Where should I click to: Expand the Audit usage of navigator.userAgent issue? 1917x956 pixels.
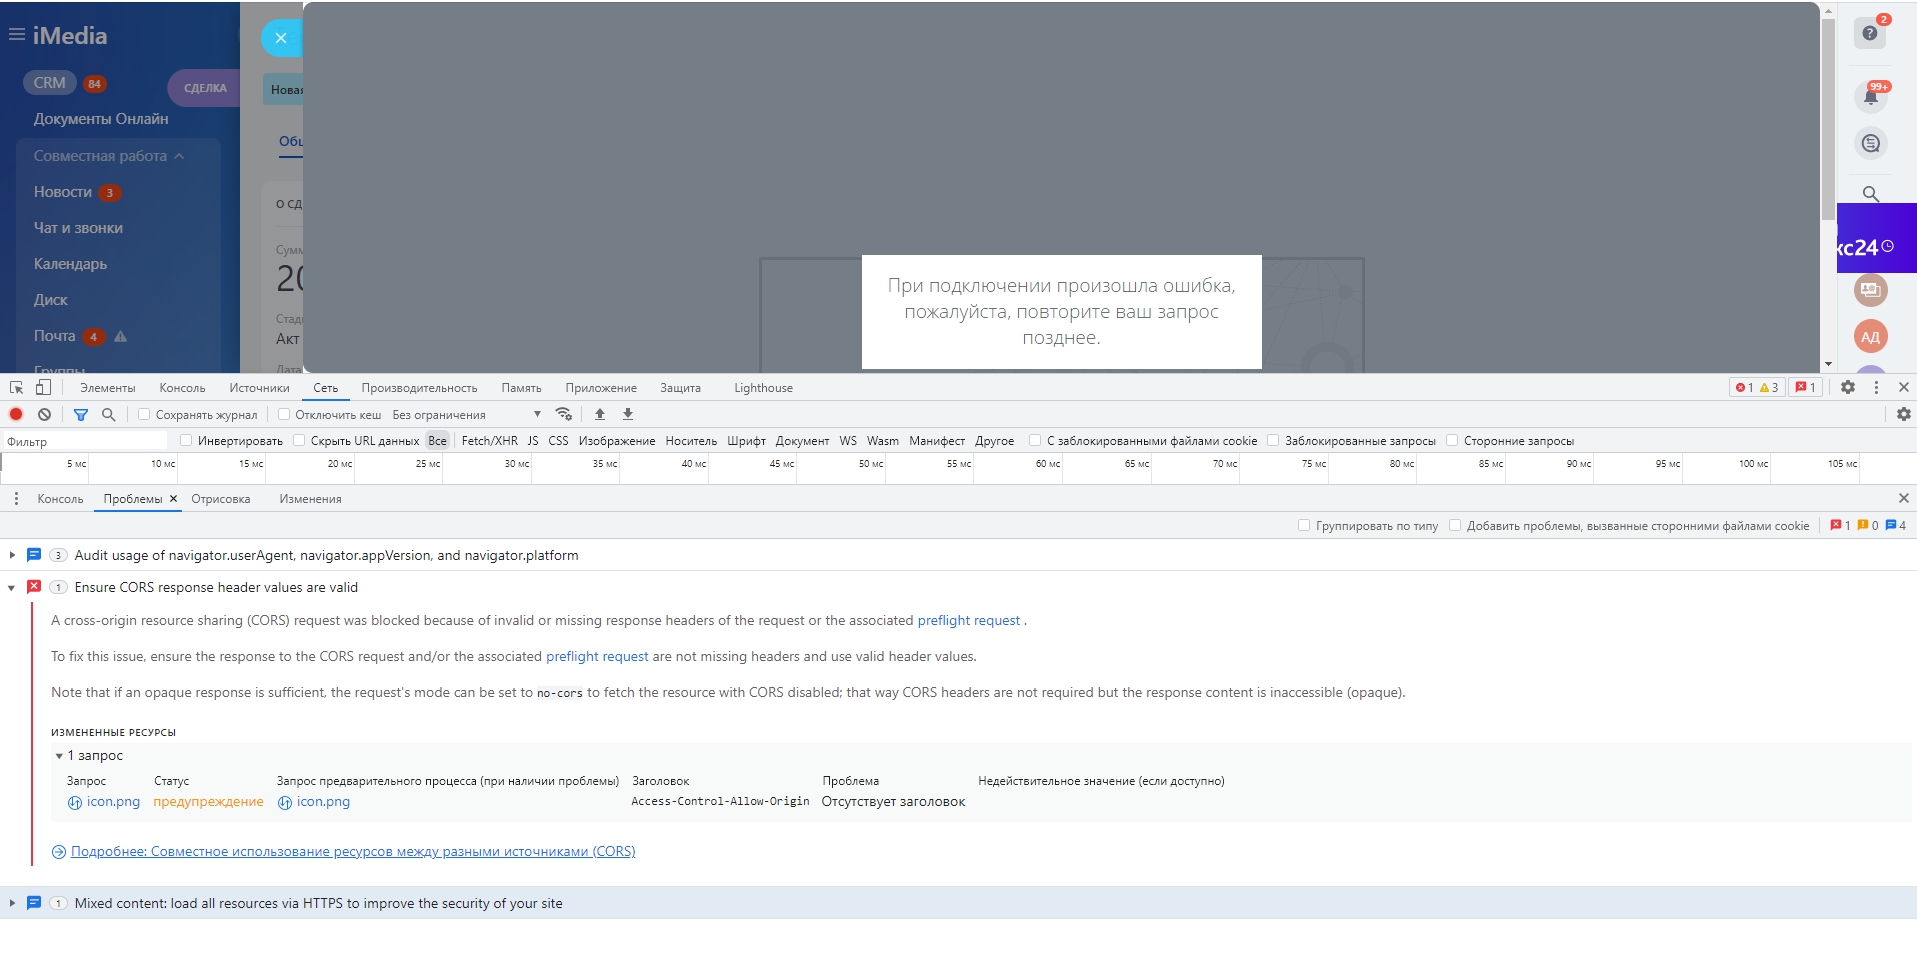click(12, 555)
